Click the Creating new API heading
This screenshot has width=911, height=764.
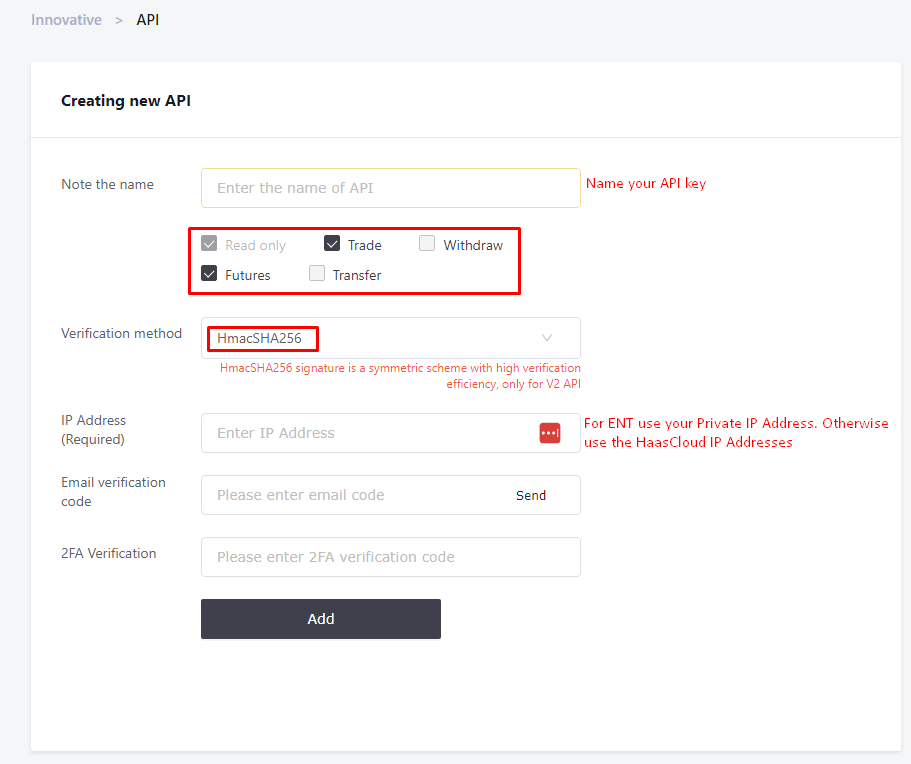click(125, 100)
